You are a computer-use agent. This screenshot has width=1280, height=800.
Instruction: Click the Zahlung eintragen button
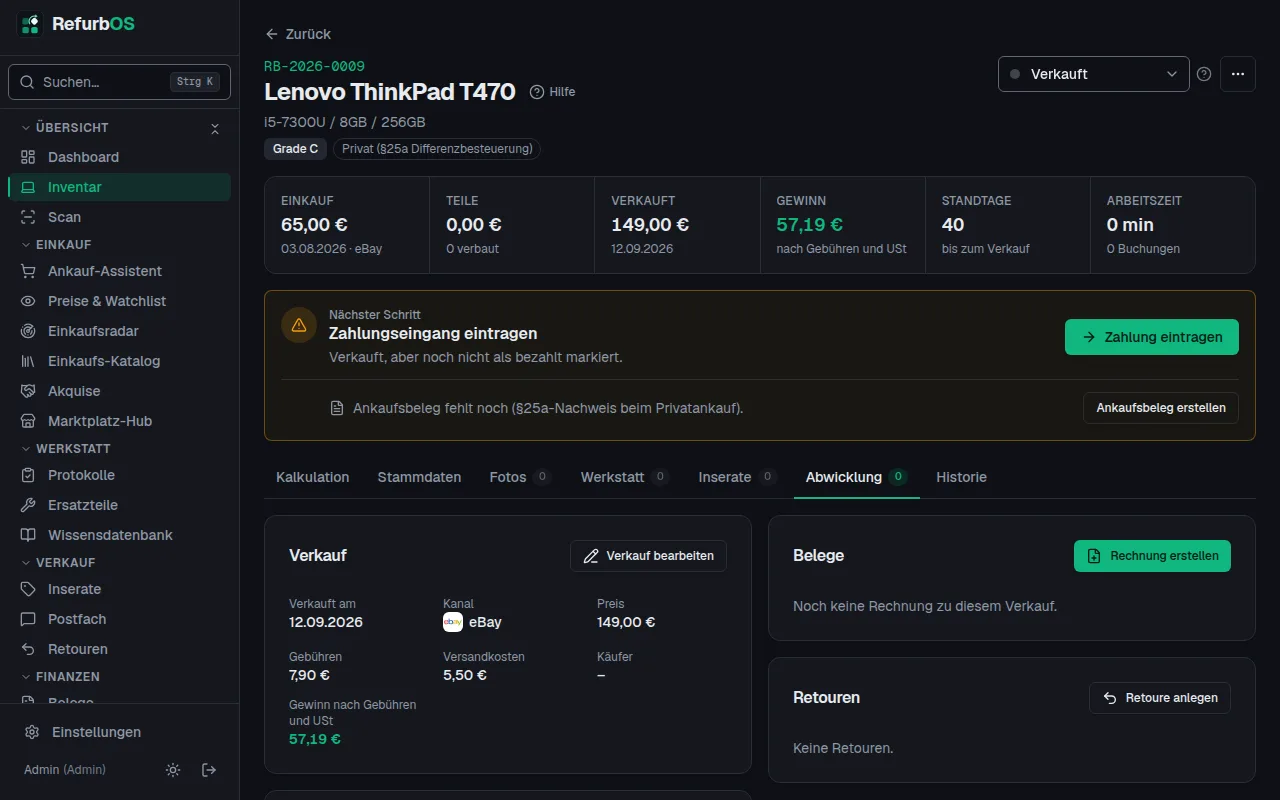(x=1152, y=337)
